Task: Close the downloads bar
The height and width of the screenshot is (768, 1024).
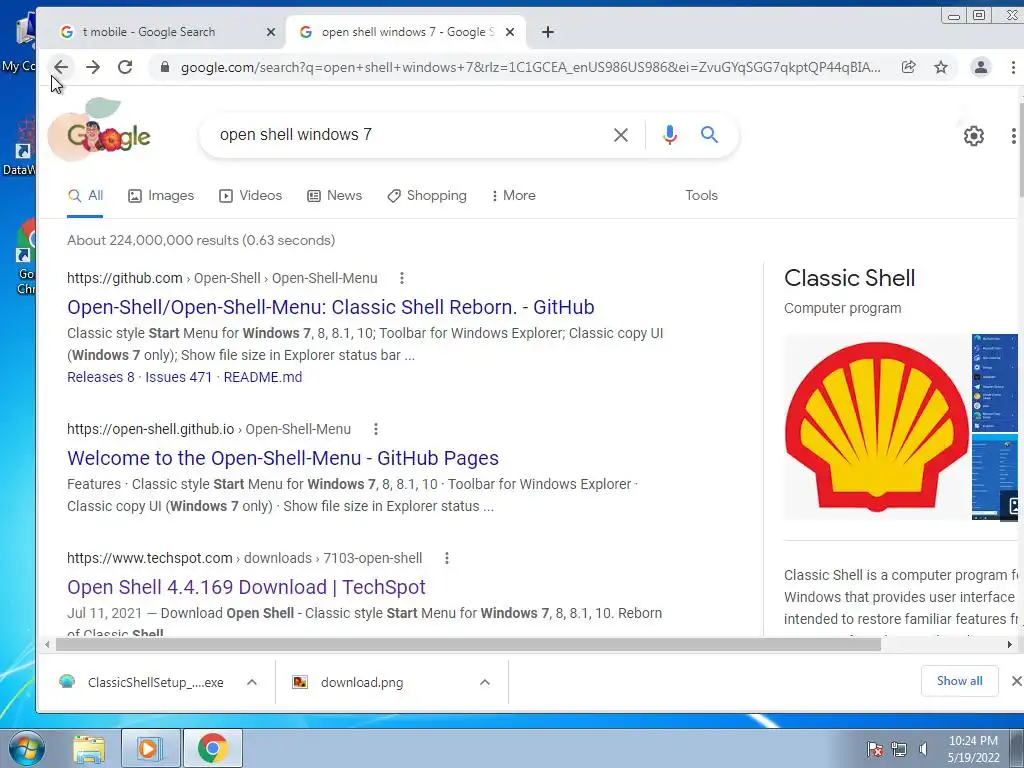Action: (1016, 681)
